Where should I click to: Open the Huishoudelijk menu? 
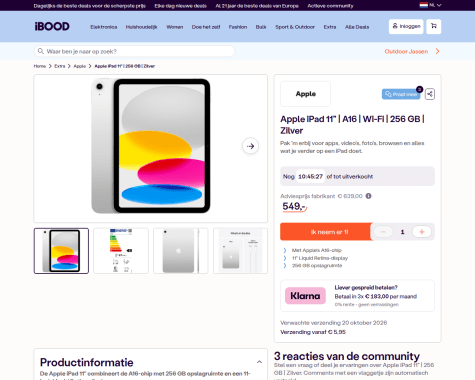141,27
